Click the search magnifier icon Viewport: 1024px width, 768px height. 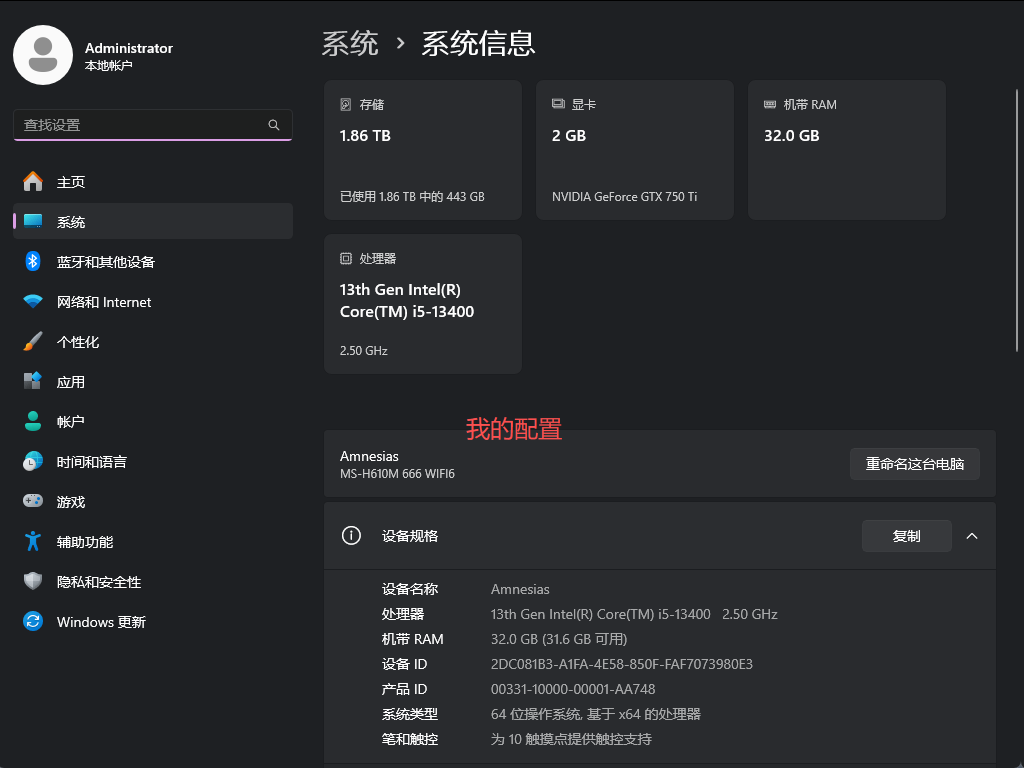pyautogui.click(x=274, y=125)
